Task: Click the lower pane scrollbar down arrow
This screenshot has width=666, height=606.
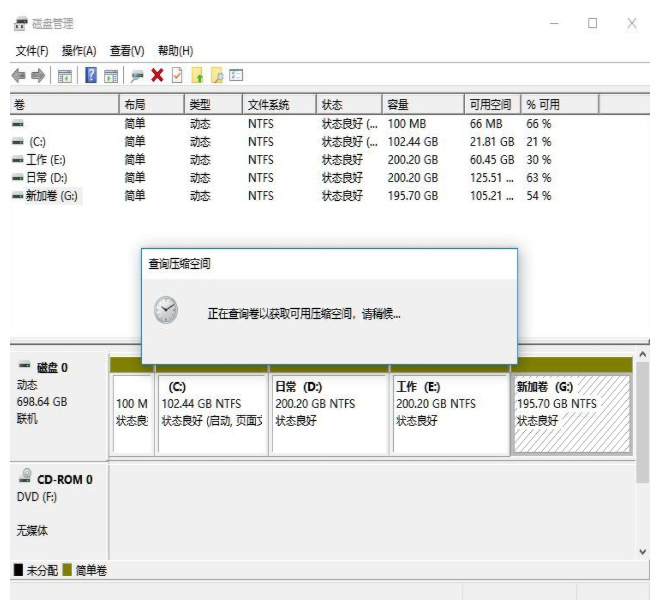Action: pyautogui.click(x=643, y=551)
